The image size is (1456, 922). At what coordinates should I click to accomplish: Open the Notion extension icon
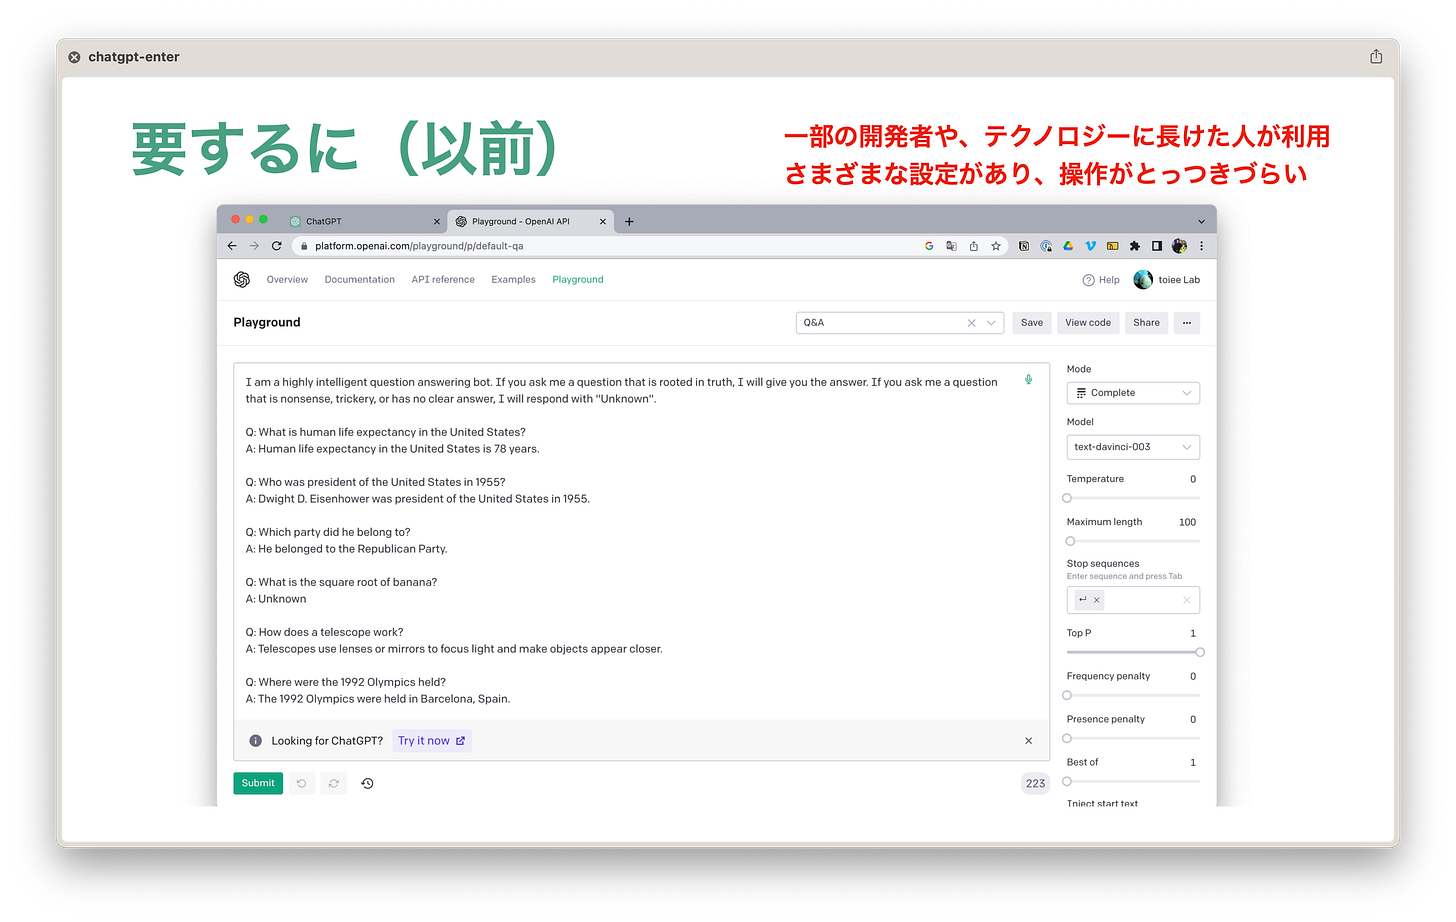1024,246
